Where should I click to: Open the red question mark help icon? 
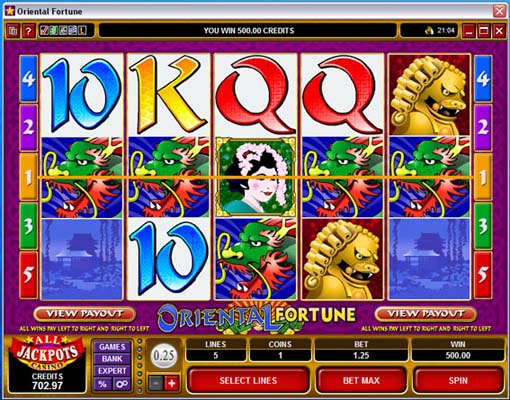(x=29, y=31)
